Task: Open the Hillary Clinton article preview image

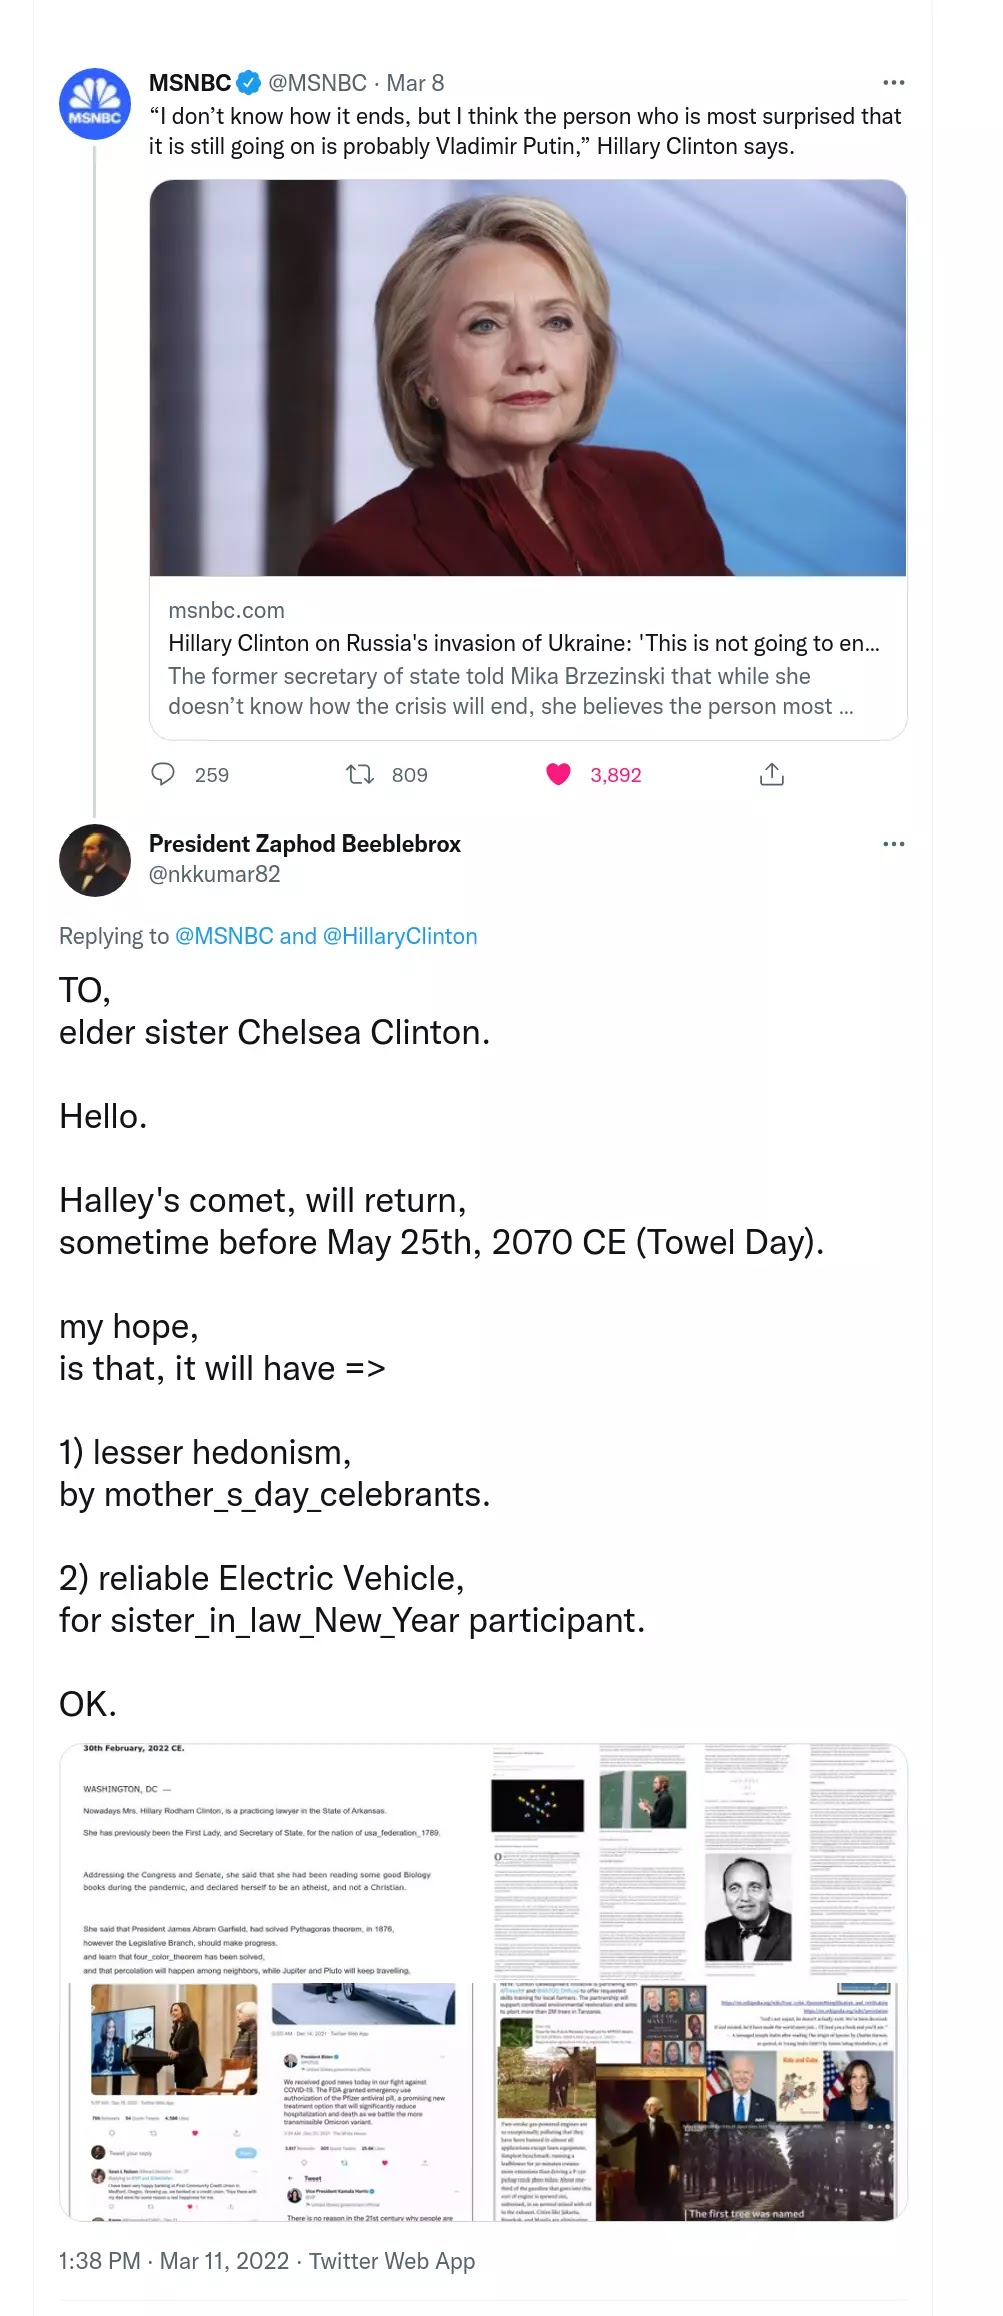Action: pyautogui.click(x=528, y=378)
